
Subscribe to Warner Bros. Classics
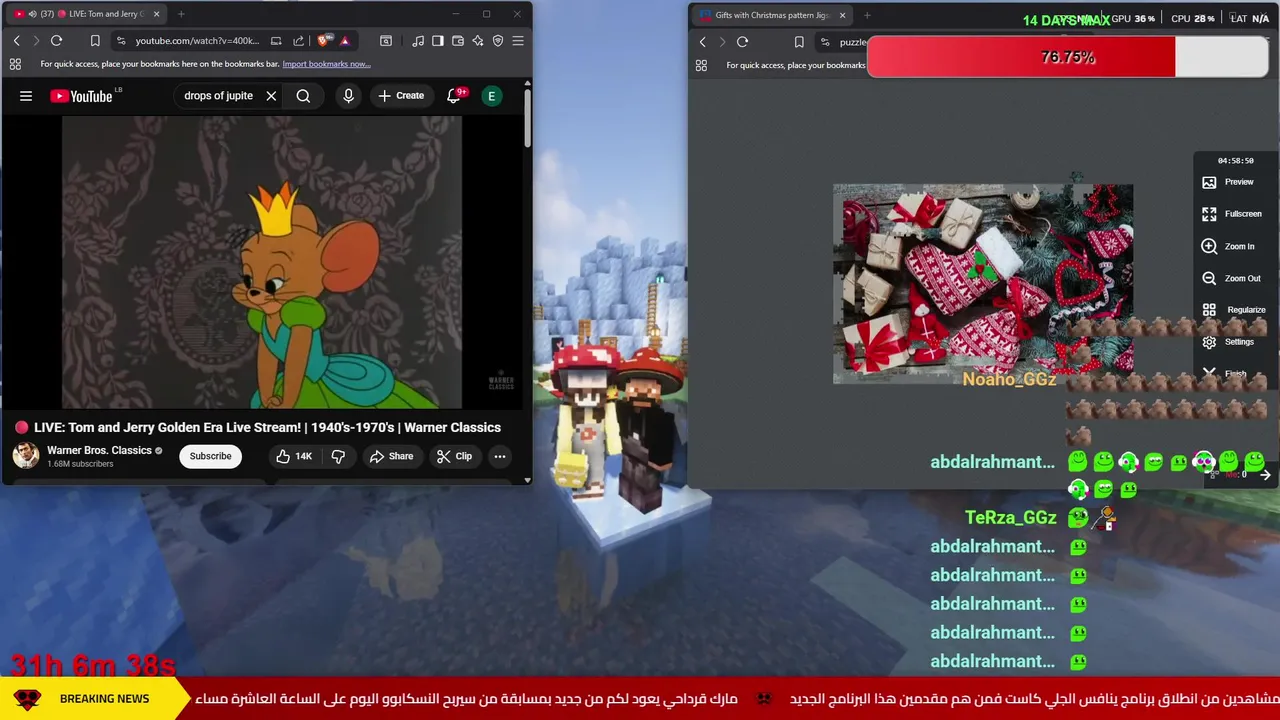click(x=211, y=456)
